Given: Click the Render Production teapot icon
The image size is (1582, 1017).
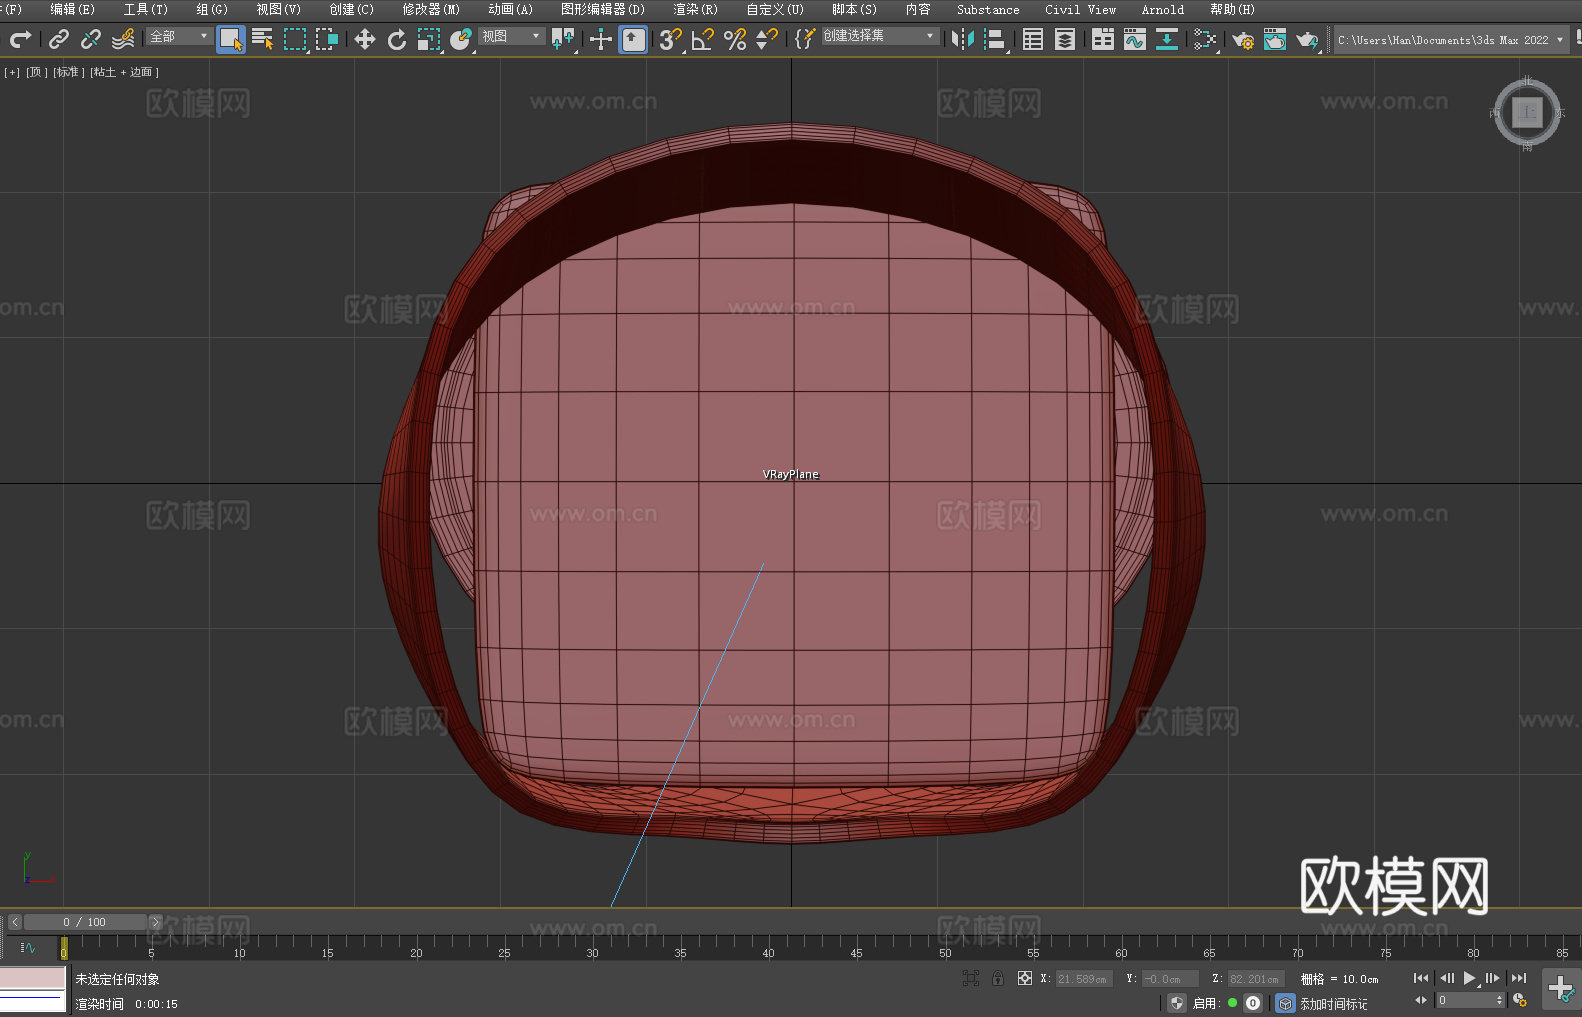Looking at the screenshot, I should coord(1307,39).
